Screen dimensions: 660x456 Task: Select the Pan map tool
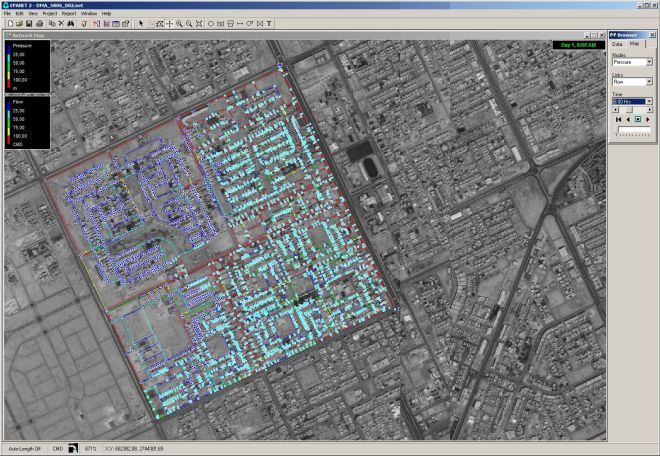(169, 23)
